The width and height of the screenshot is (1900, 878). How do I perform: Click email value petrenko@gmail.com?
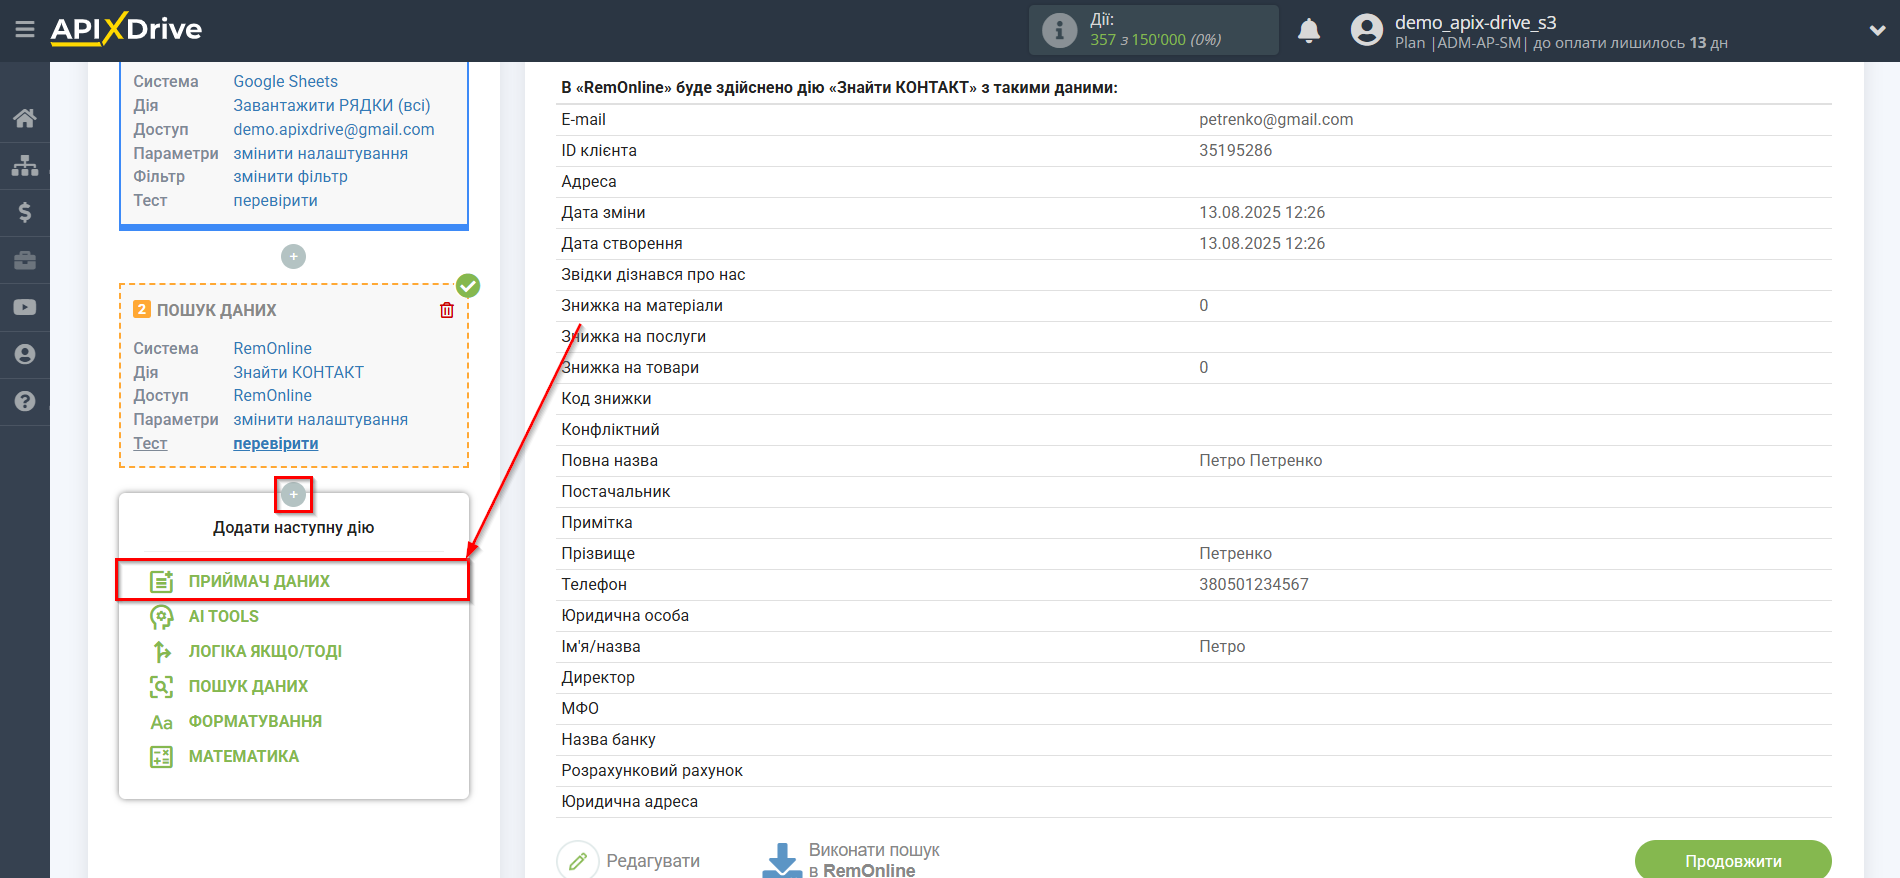pyautogui.click(x=1276, y=120)
